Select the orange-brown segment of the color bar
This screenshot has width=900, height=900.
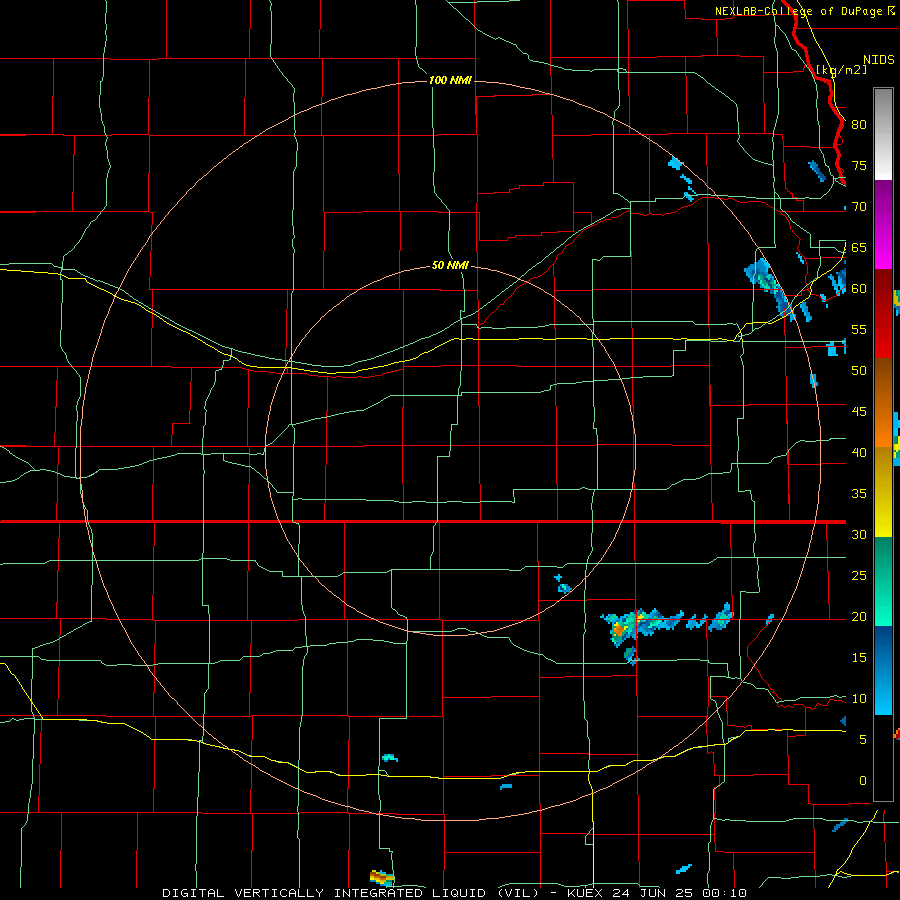(883, 402)
